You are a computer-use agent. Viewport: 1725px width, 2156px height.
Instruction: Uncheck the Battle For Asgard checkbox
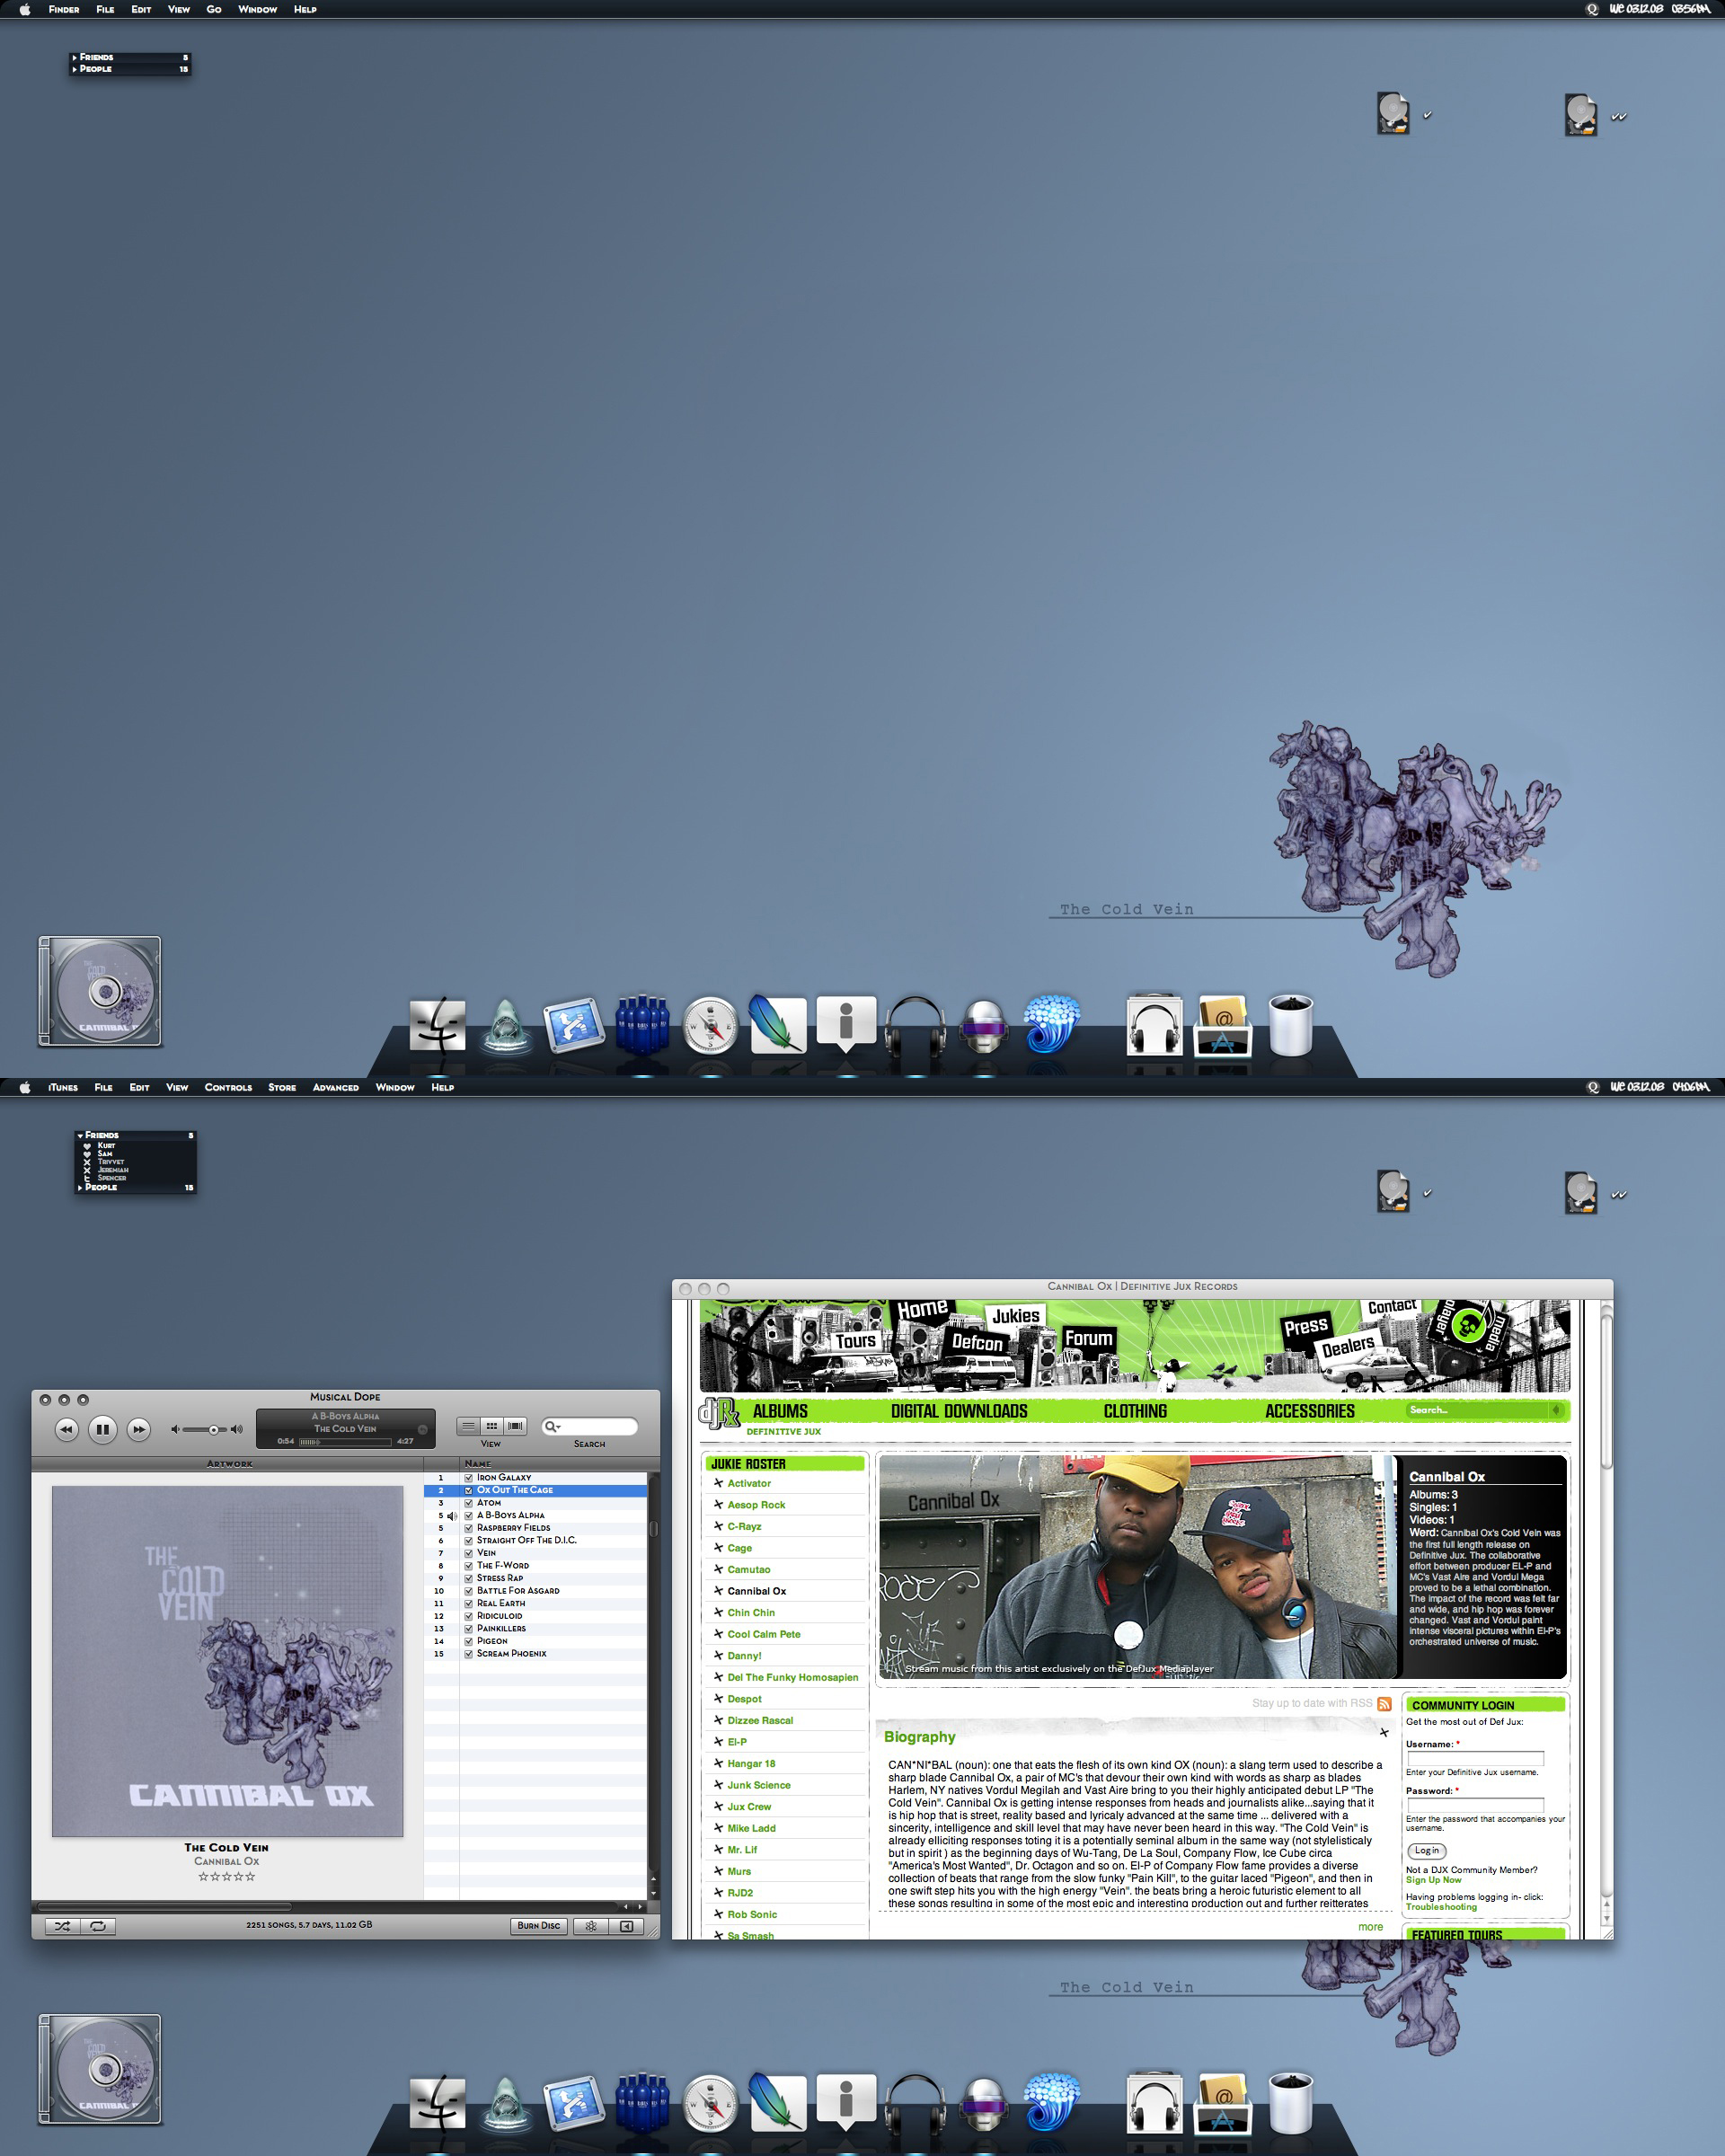(x=468, y=1591)
